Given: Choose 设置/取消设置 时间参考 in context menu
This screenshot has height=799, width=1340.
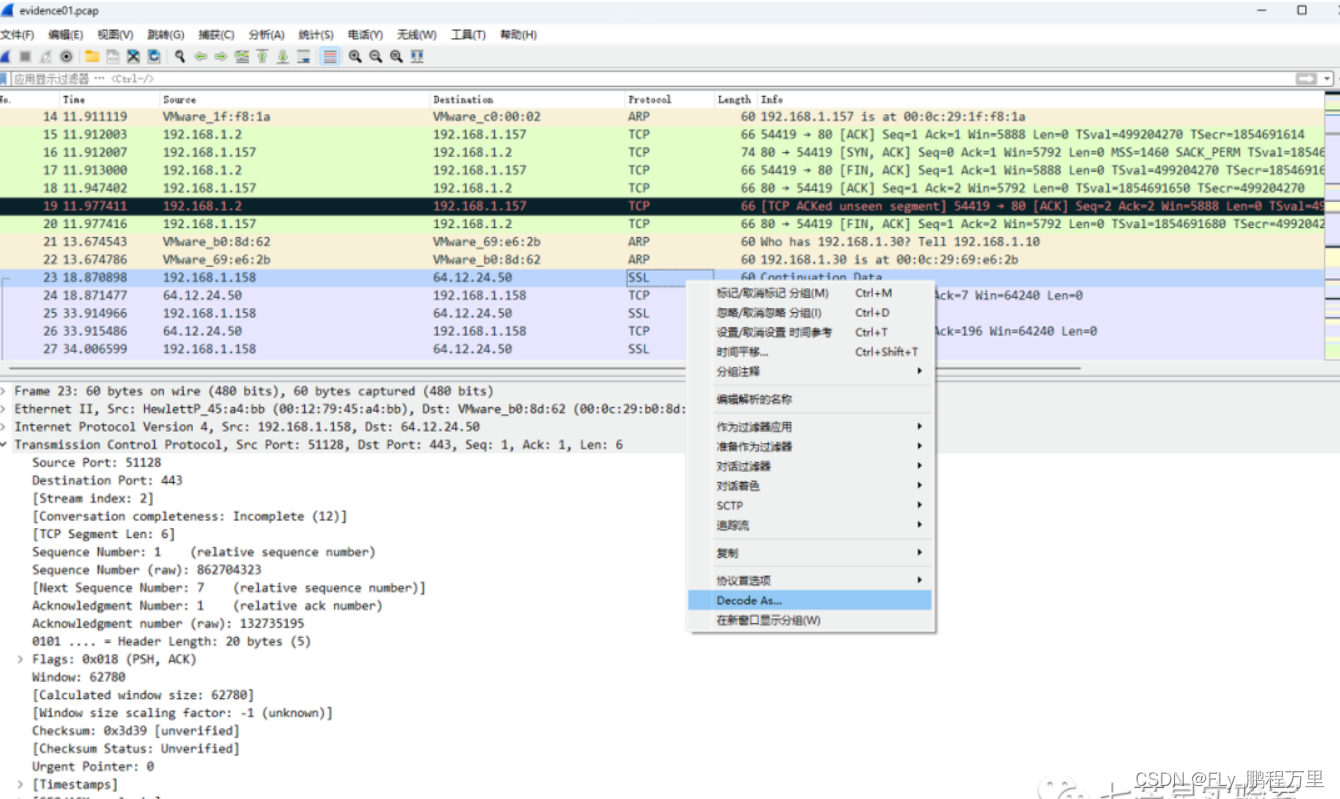Looking at the screenshot, I should click(x=810, y=332).
